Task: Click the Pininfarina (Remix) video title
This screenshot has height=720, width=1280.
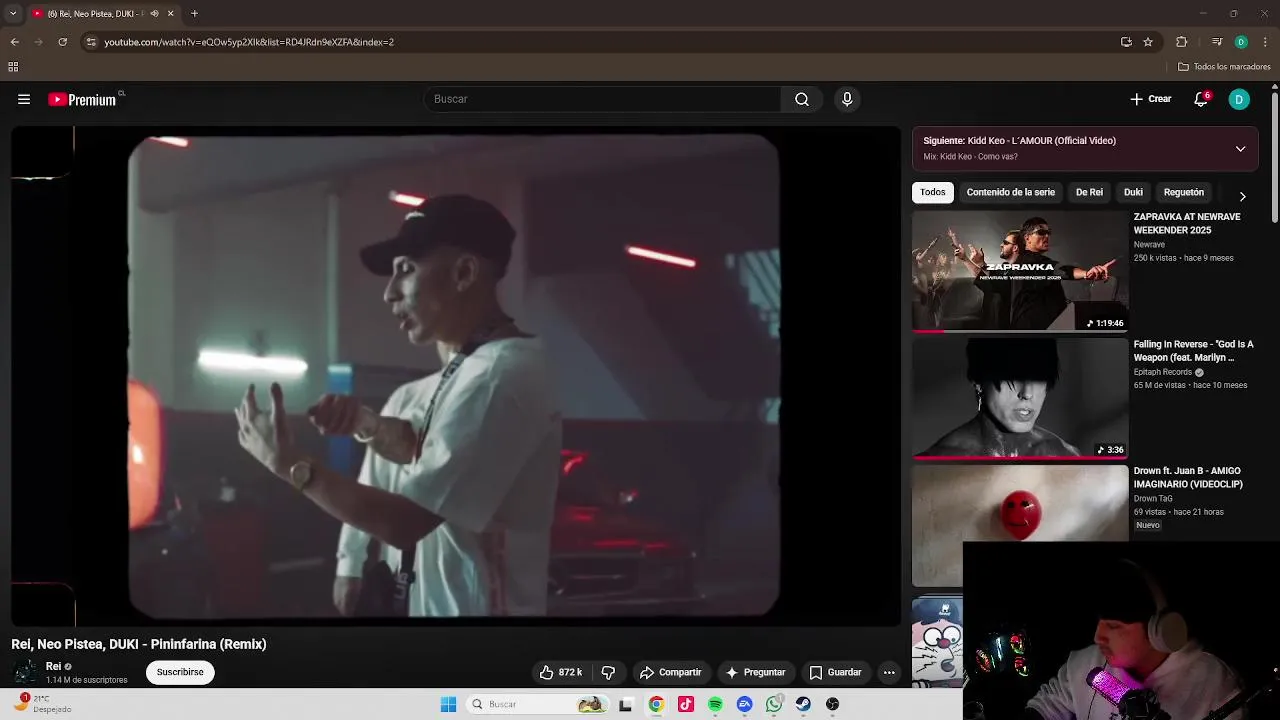Action: click(139, 644)
